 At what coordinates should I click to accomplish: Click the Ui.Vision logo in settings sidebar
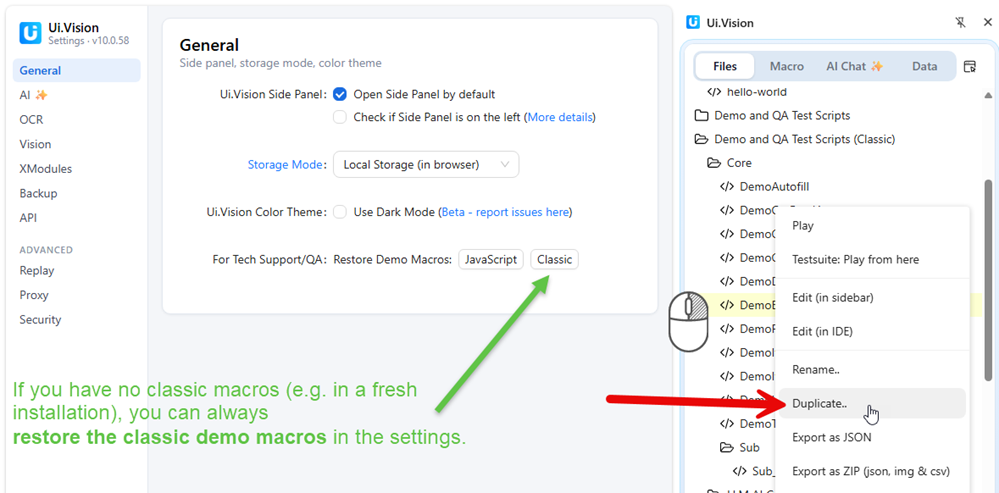pyautogui.click(x=30, y=33)
